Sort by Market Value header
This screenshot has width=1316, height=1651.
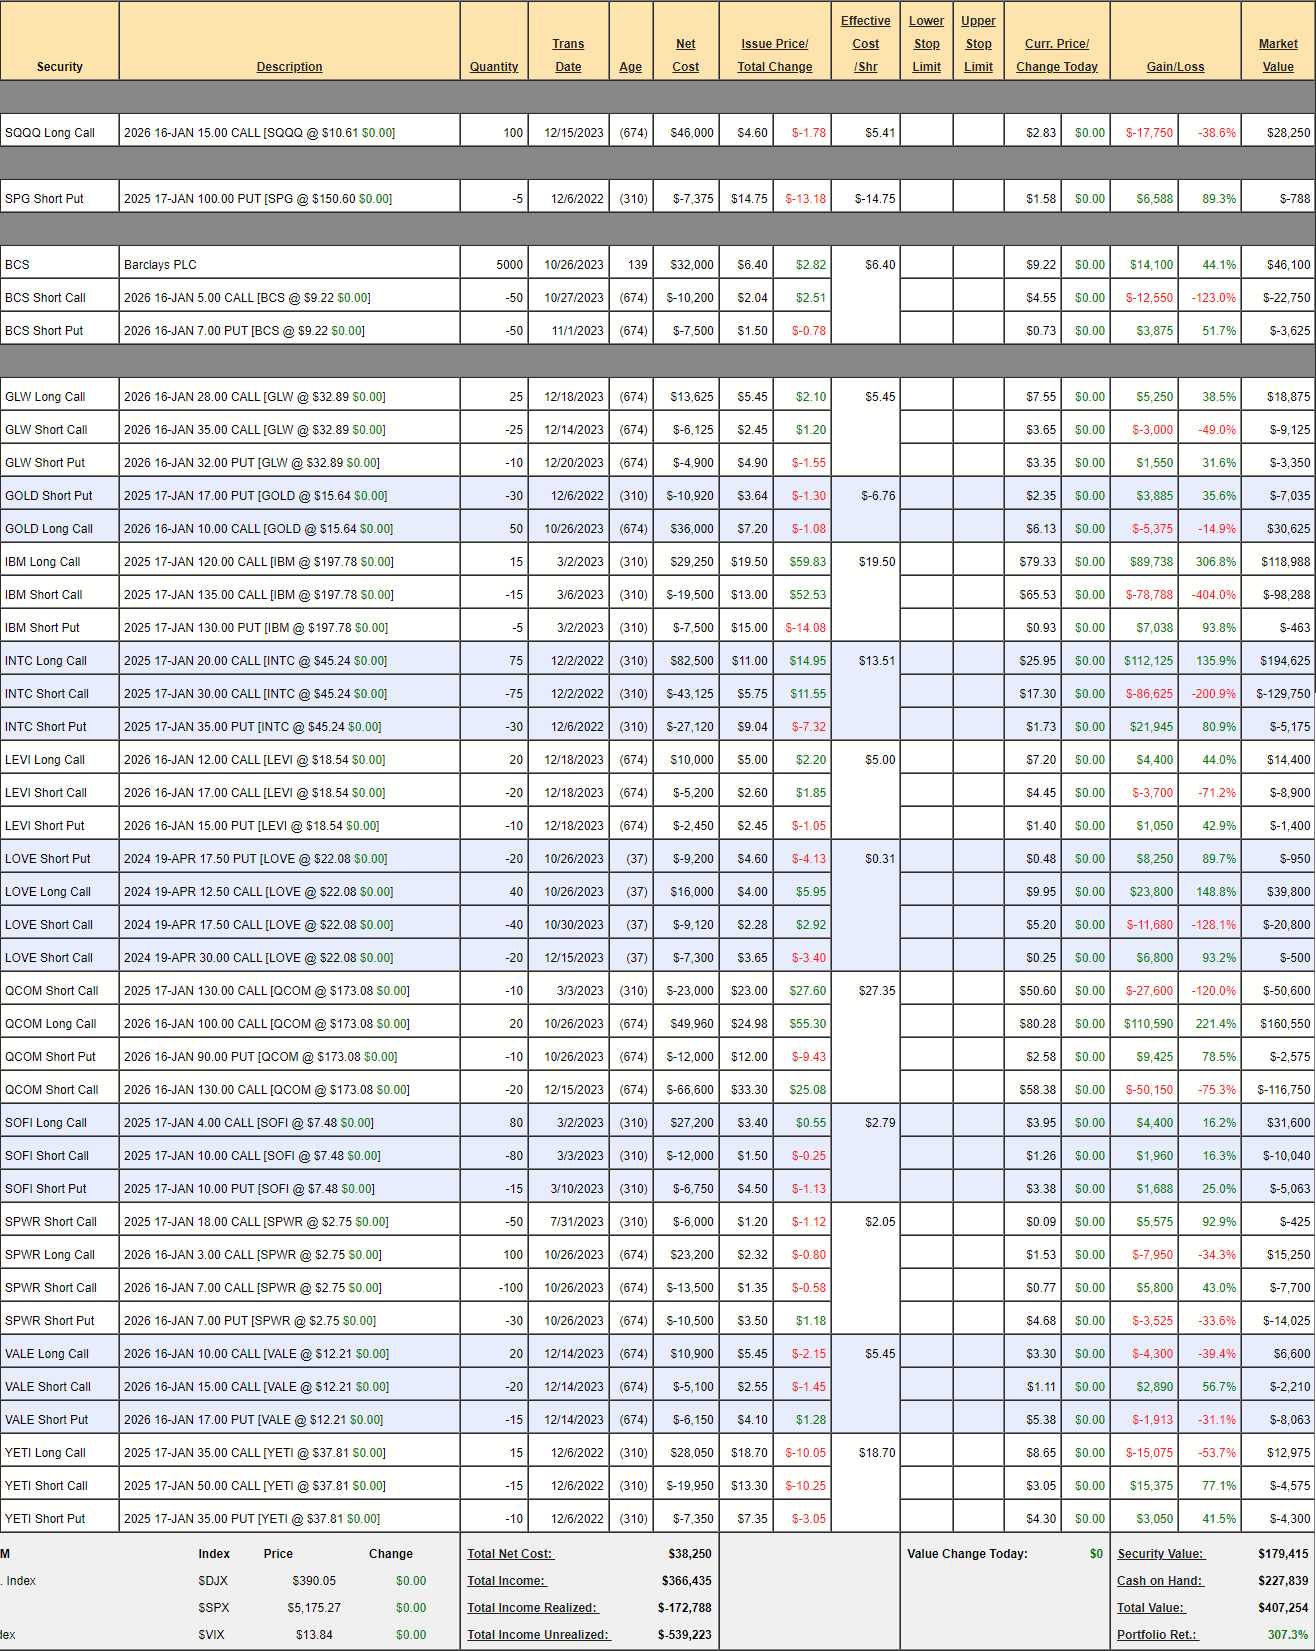[1277, 55]
